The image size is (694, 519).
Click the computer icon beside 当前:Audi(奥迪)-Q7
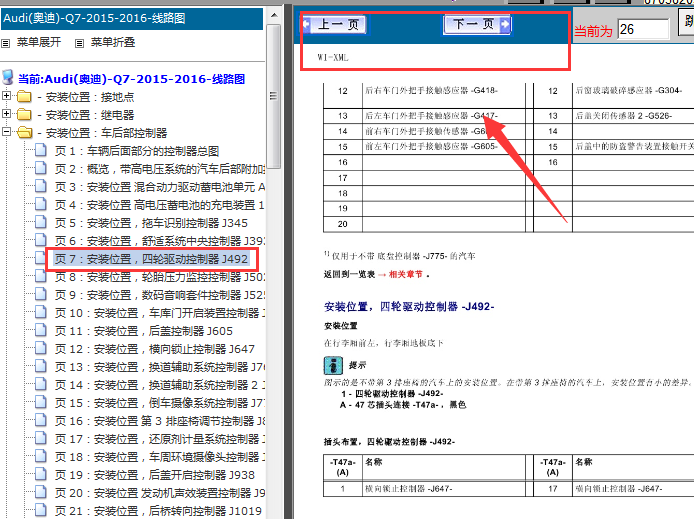[8, 77]
